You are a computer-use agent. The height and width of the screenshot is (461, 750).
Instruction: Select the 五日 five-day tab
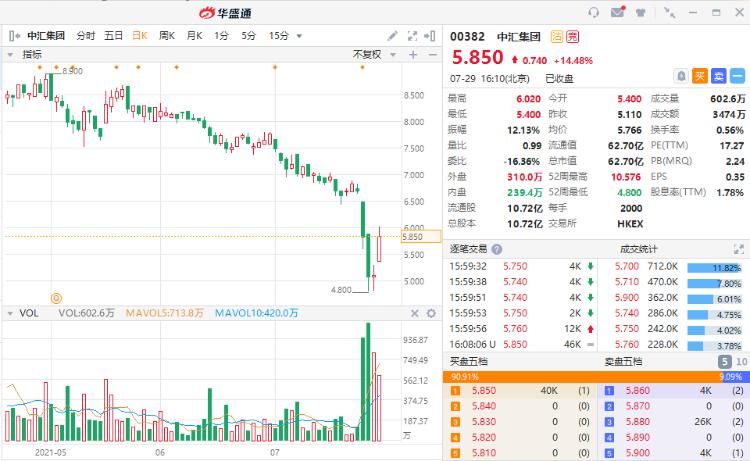click(x=113, y=36)
